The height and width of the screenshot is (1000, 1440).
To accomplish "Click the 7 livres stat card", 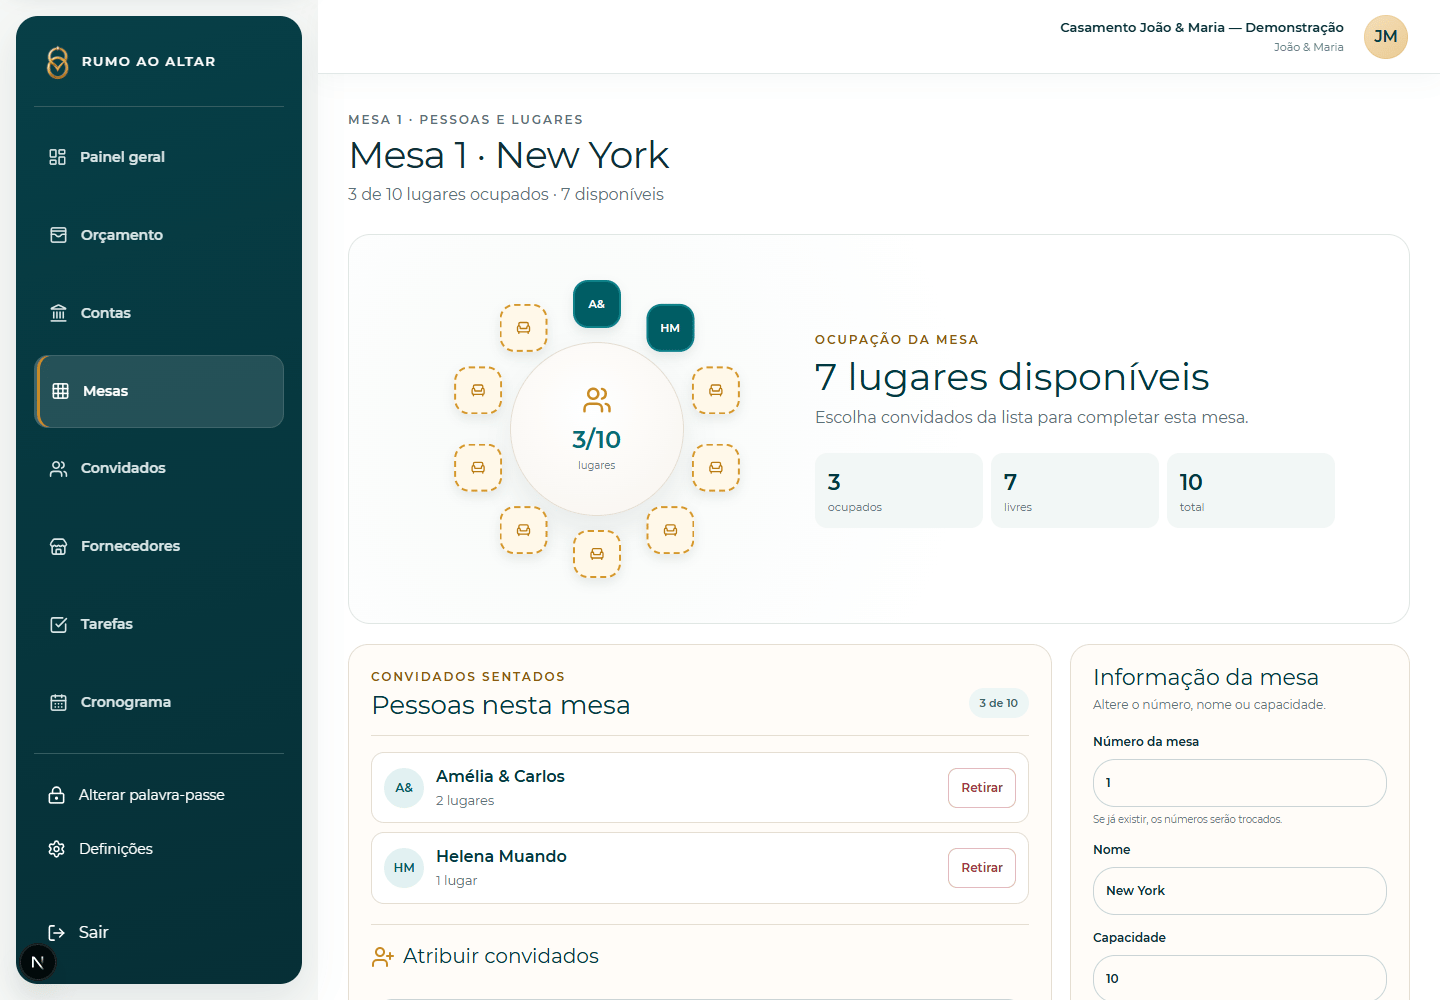I will click(1075, 490).
